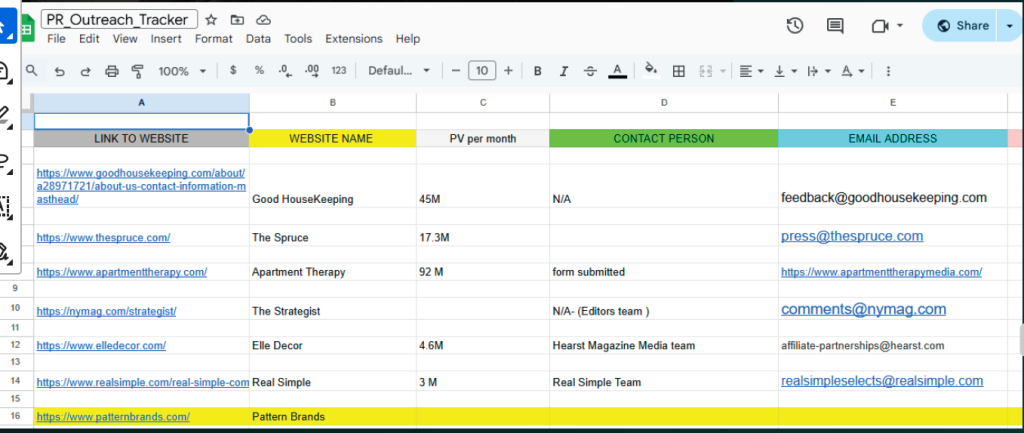Click the font size field showing 10
Viewport: 1024px width, 433px height.
click(x=482, y=71)
